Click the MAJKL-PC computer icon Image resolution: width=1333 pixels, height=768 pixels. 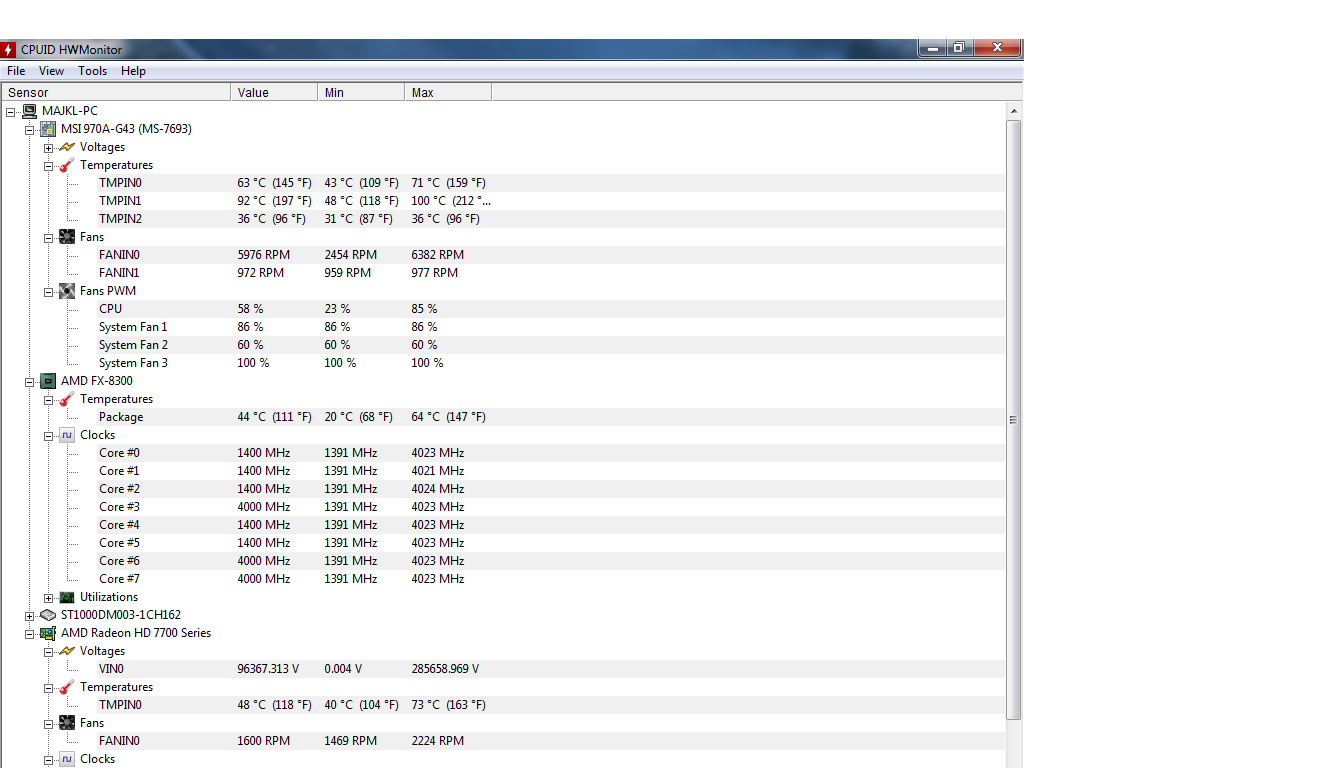click(29, 111)
